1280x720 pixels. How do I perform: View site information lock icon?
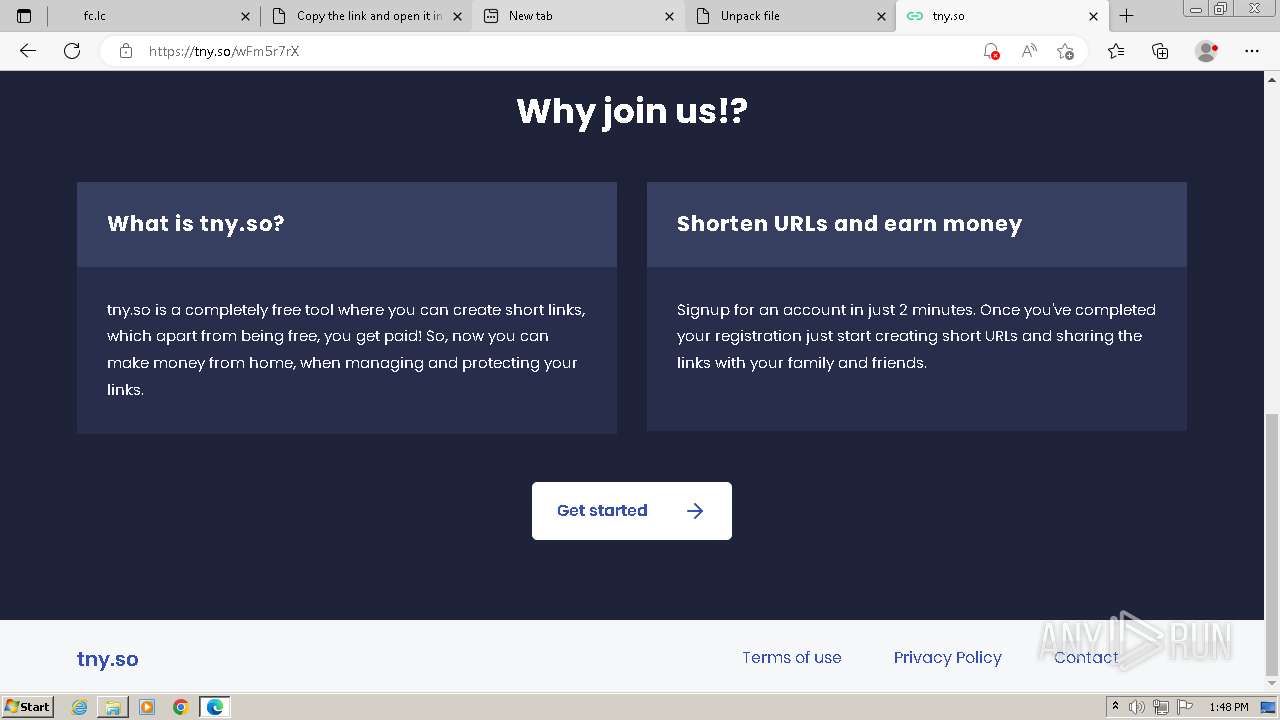click(x=126, y=51)
